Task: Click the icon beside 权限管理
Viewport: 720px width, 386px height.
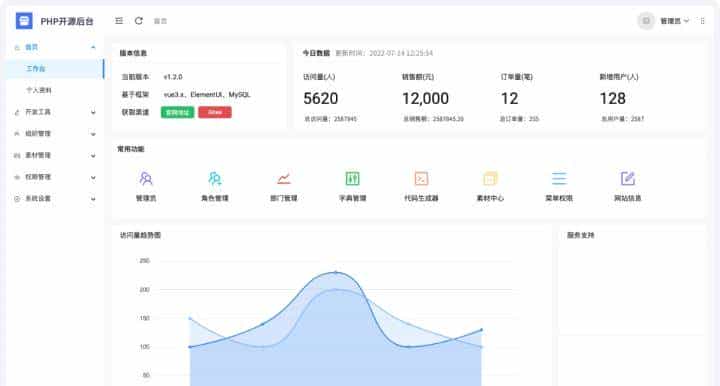Action: pyautogui.click(x=17, y=177)
